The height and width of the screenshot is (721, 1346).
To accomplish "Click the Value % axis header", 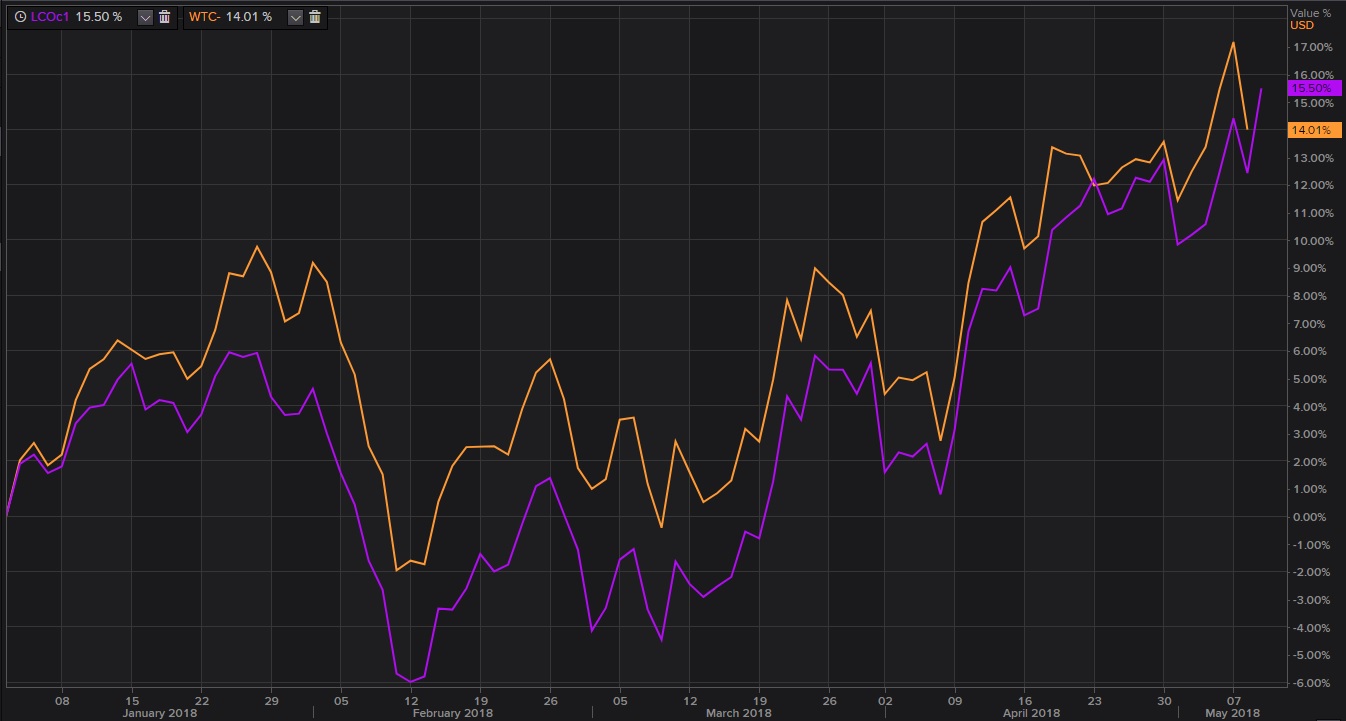I will coord(1310,13).
